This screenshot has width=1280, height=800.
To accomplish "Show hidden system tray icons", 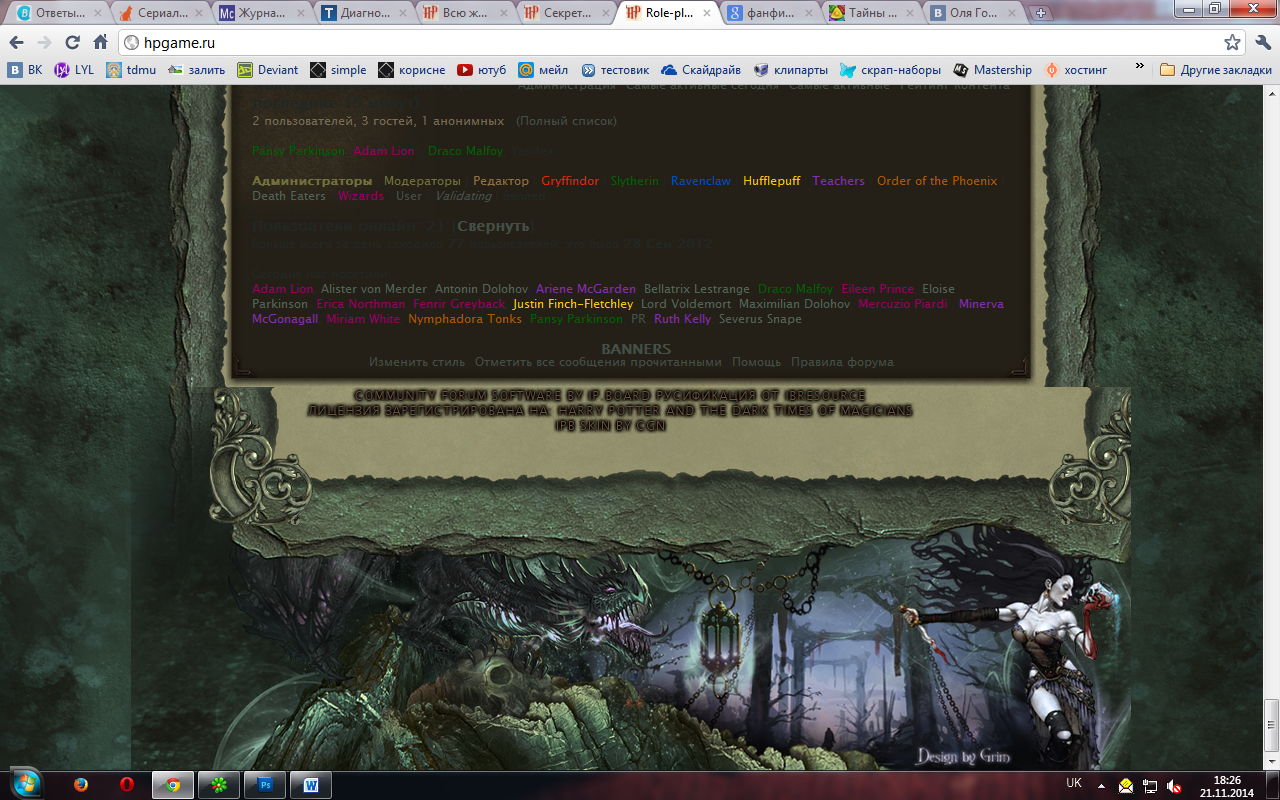I will coord(1101,786).
